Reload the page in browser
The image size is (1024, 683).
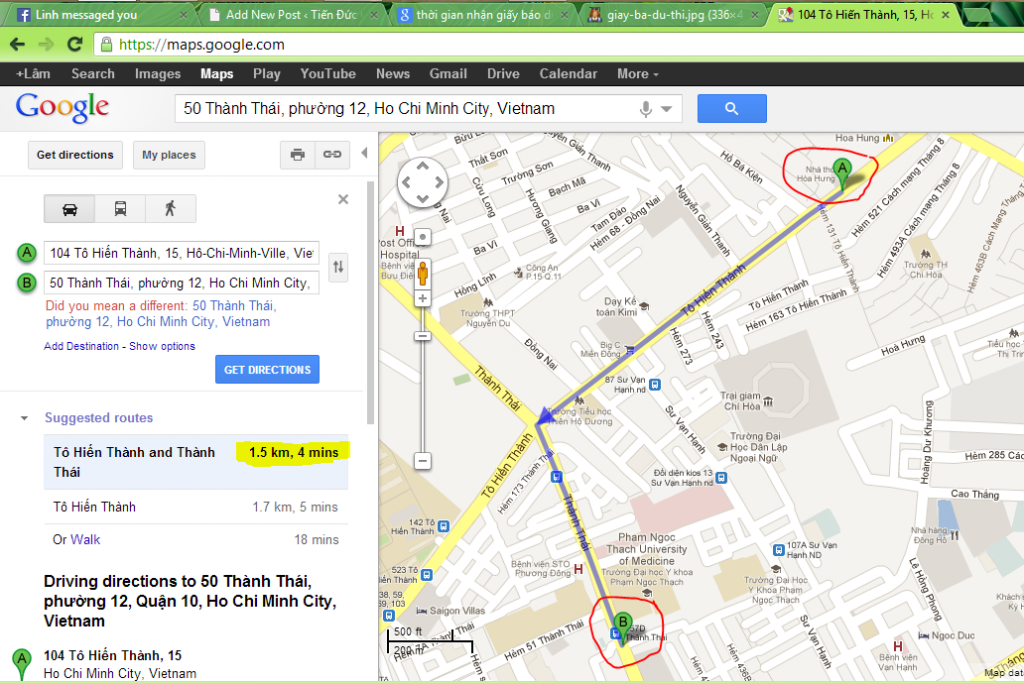pos(74,44)
